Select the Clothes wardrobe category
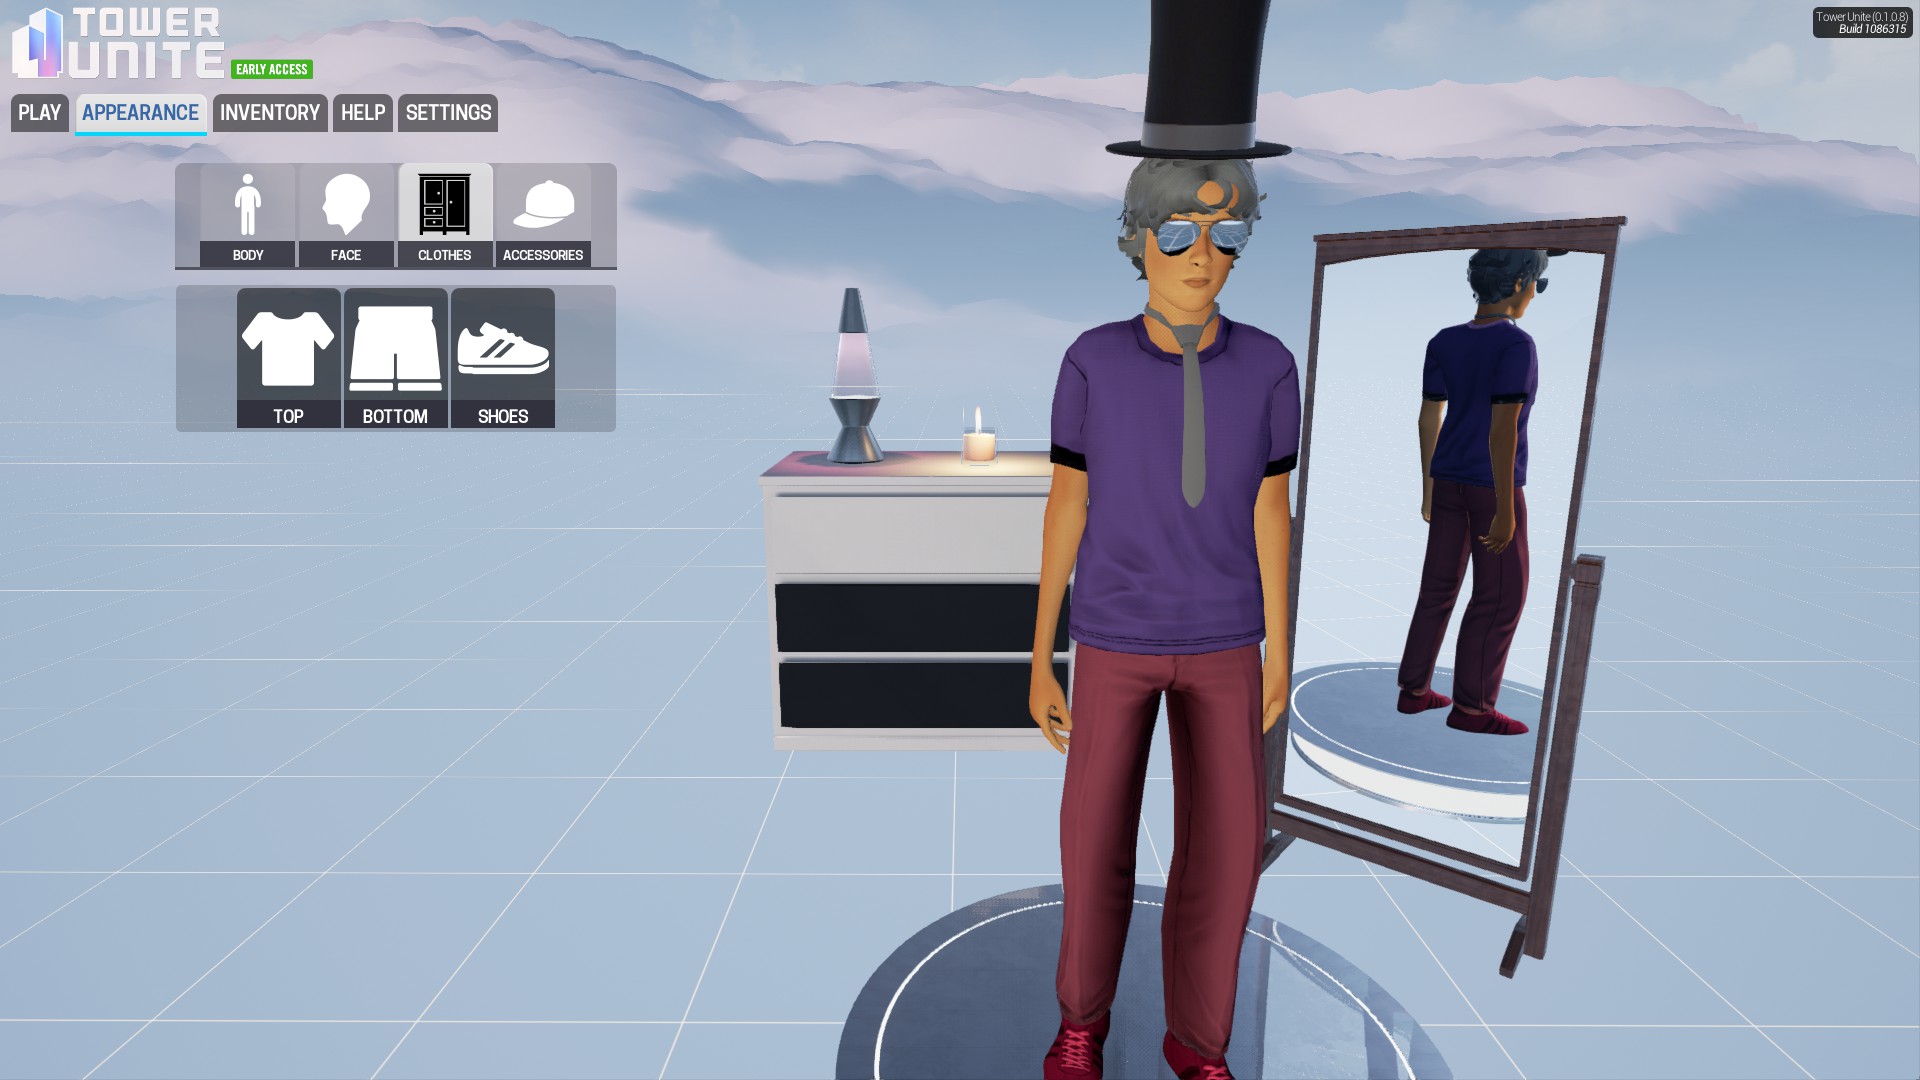Viewport: 1920px width, 1080px height. tap(445, 216)
